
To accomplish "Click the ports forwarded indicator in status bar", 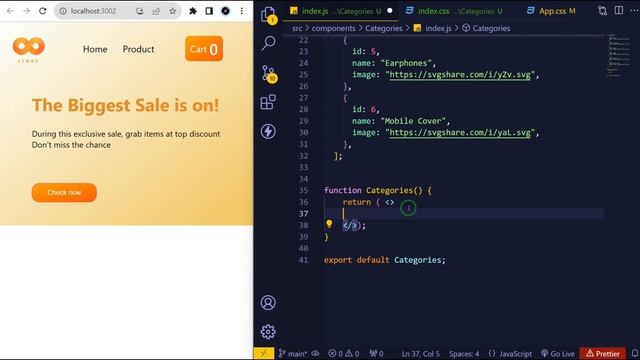I will coord(376,353).
